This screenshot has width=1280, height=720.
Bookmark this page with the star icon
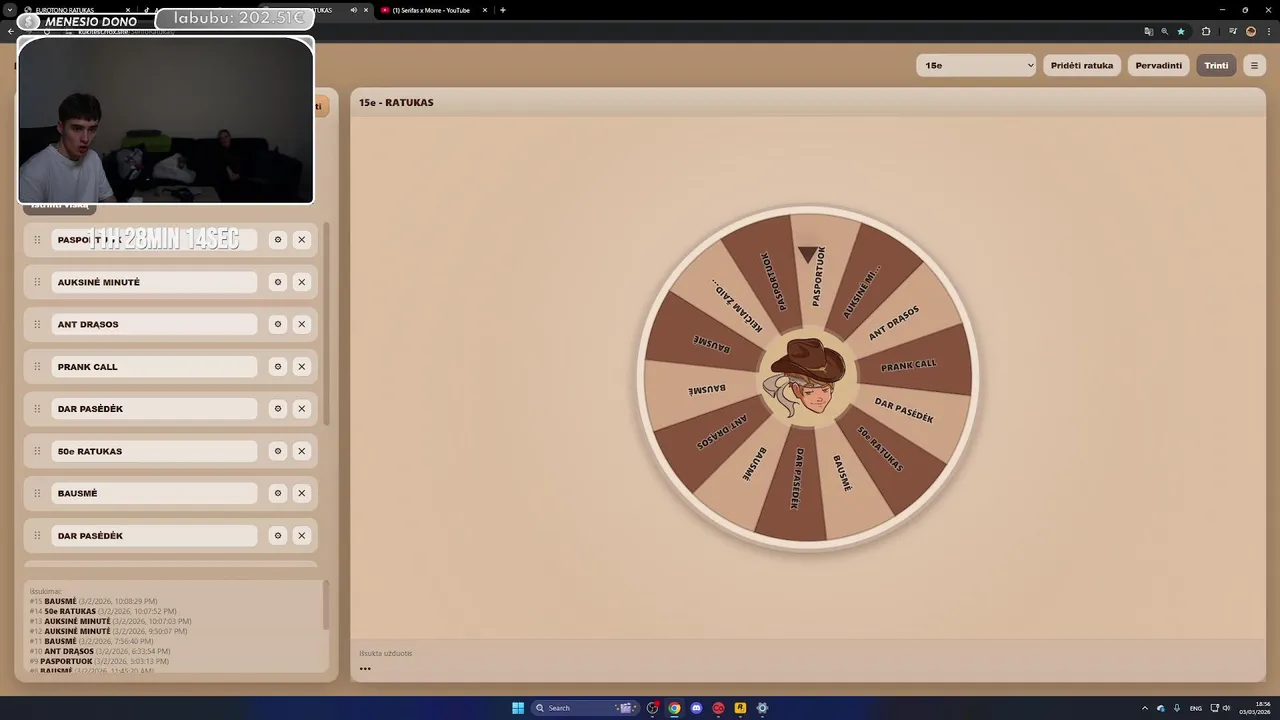1181,31
